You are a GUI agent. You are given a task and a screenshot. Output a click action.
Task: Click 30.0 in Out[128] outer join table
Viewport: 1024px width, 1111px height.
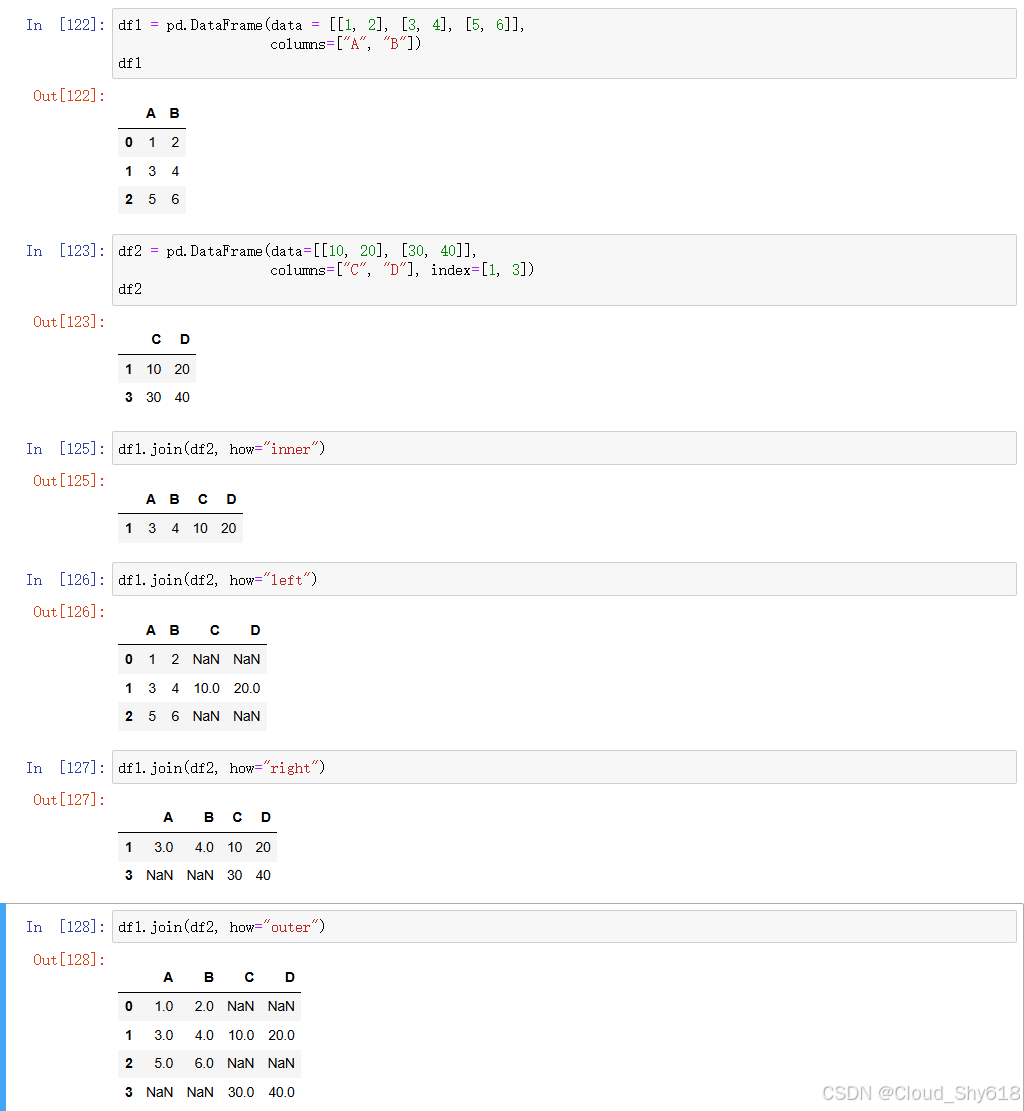(241, 1092)
